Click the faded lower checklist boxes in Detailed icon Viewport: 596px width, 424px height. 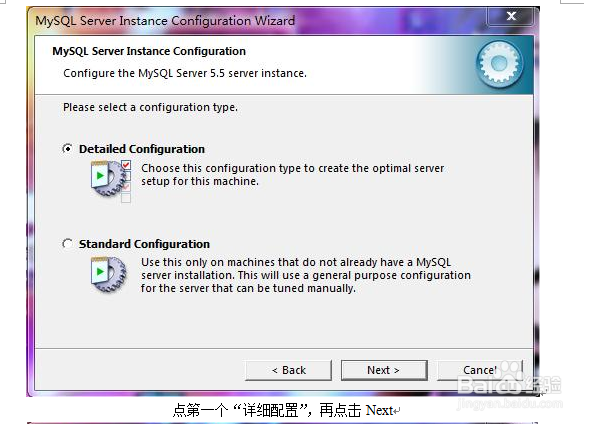126,192
